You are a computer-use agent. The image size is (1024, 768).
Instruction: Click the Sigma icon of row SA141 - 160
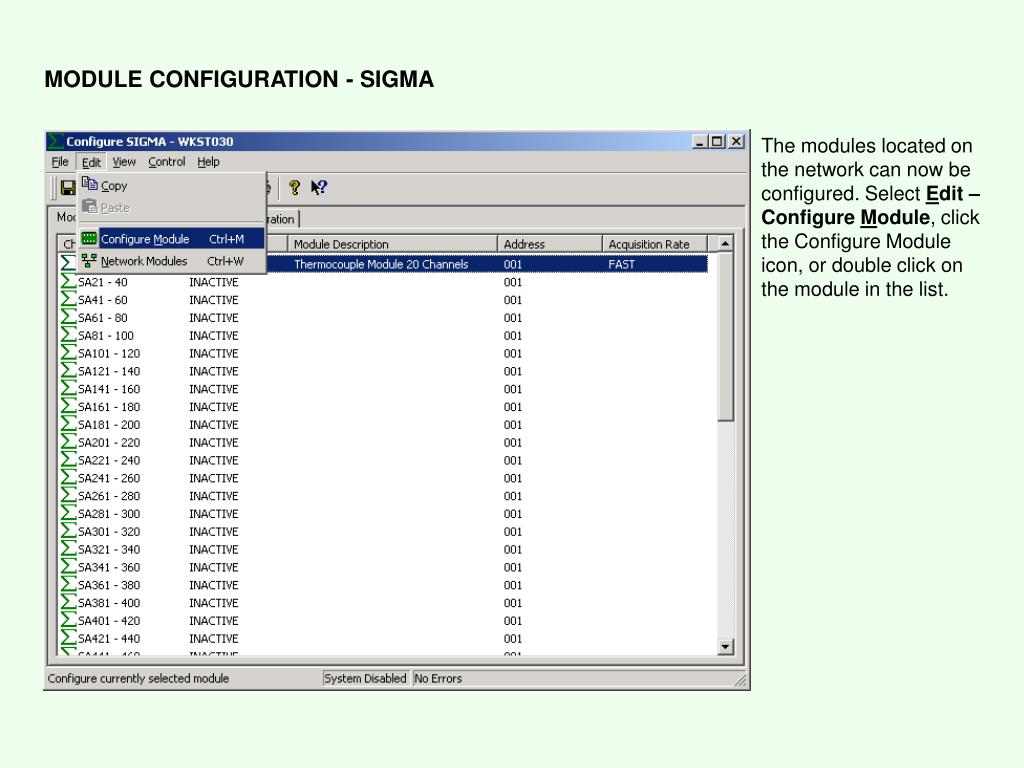69,389
